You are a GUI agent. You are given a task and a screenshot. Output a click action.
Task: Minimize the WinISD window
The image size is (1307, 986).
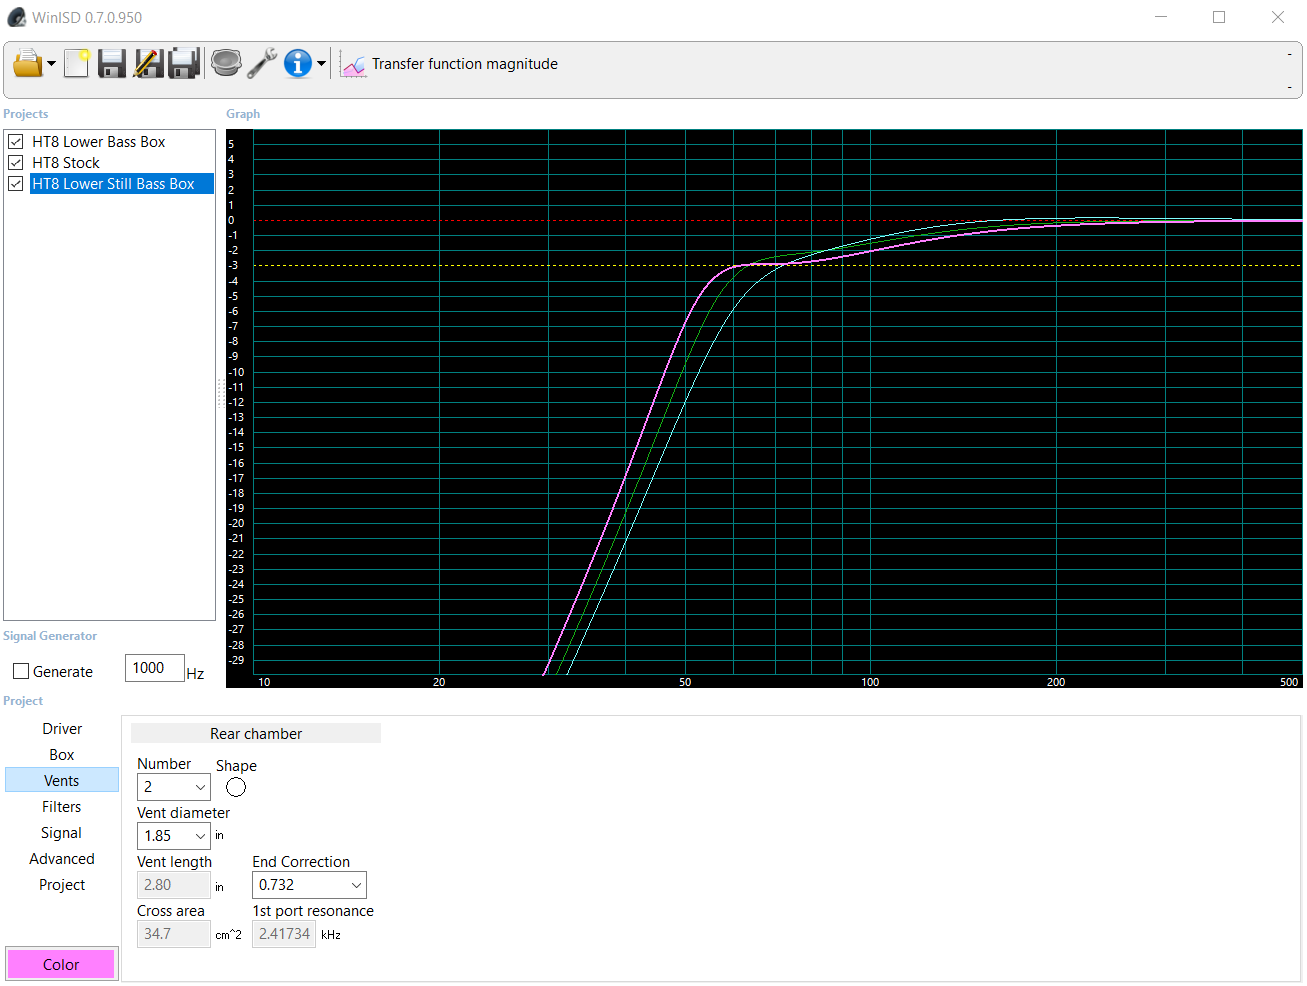tap(1161, 17)
